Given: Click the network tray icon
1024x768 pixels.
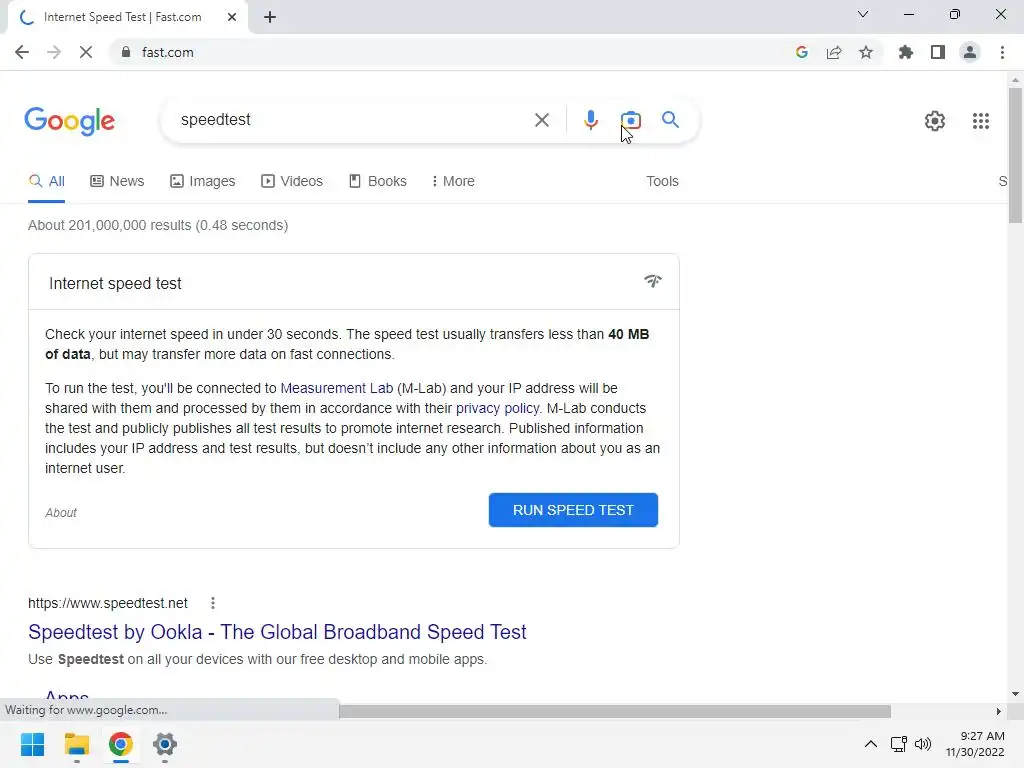Looking at the screenshot, I should (899, 744).
